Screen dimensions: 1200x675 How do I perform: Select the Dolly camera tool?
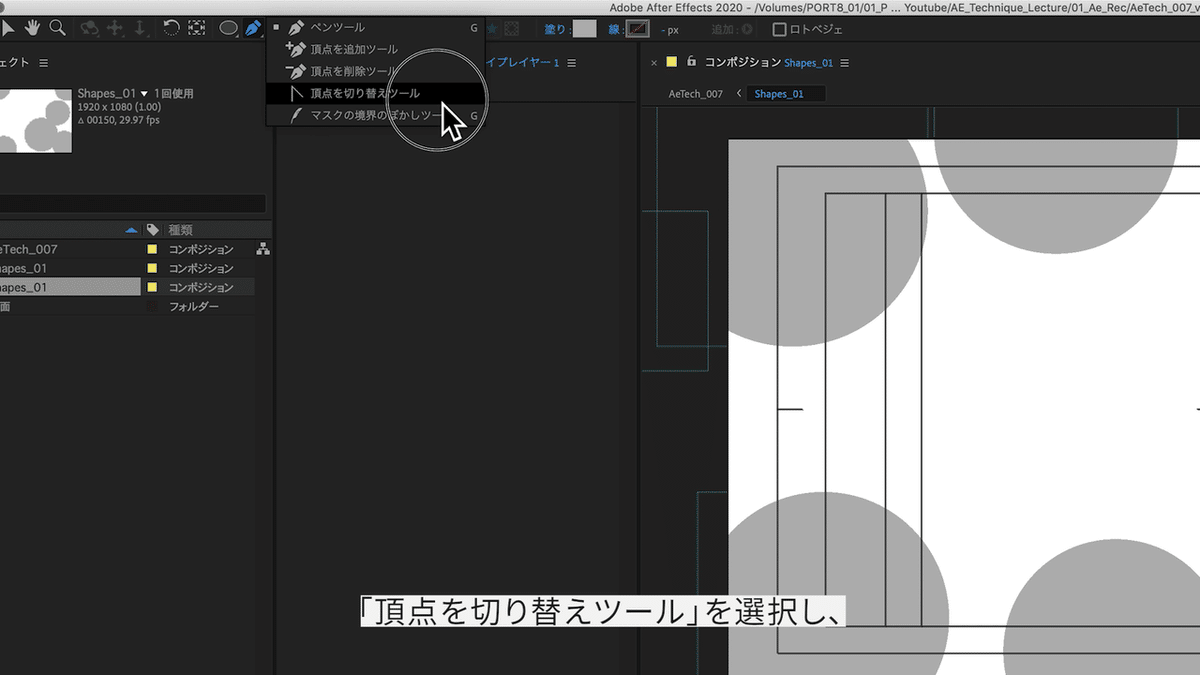click(140, 28)
